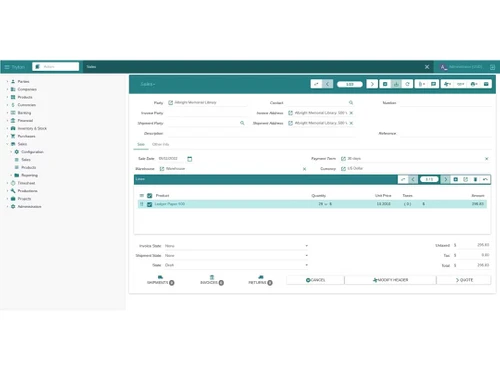Open Products under the Sales menu
The height and width of the screenshot is (375, 500).
[28, 167]
